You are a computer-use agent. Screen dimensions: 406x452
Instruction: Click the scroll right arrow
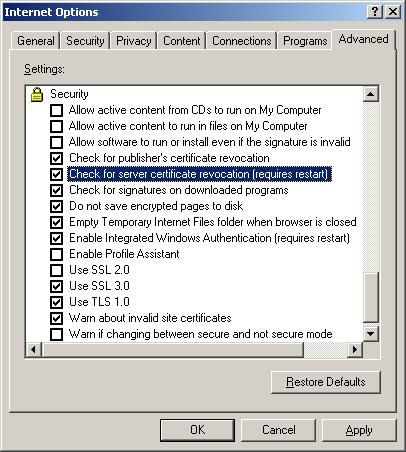355,350
